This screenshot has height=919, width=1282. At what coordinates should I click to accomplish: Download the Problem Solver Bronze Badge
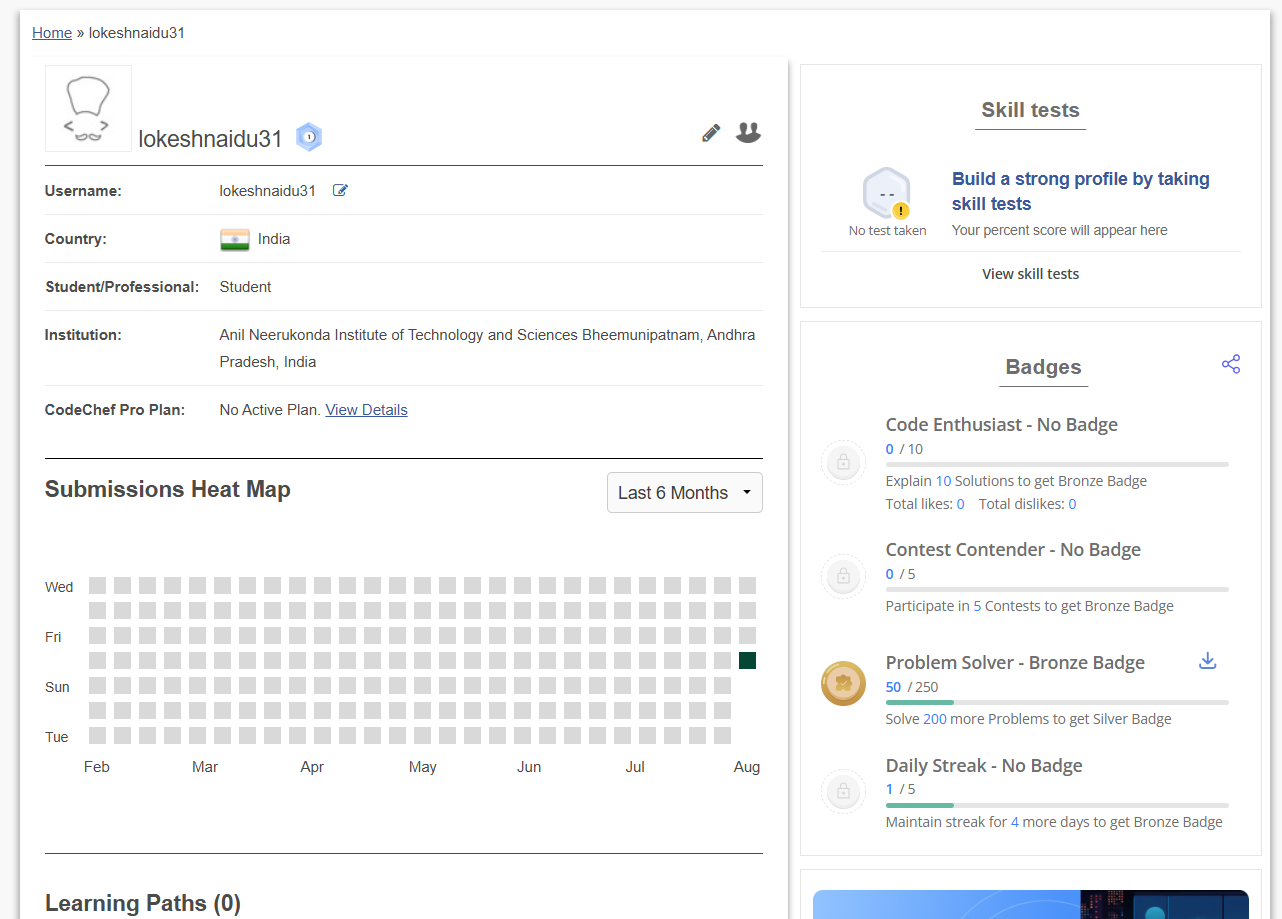pos(1208,661)
